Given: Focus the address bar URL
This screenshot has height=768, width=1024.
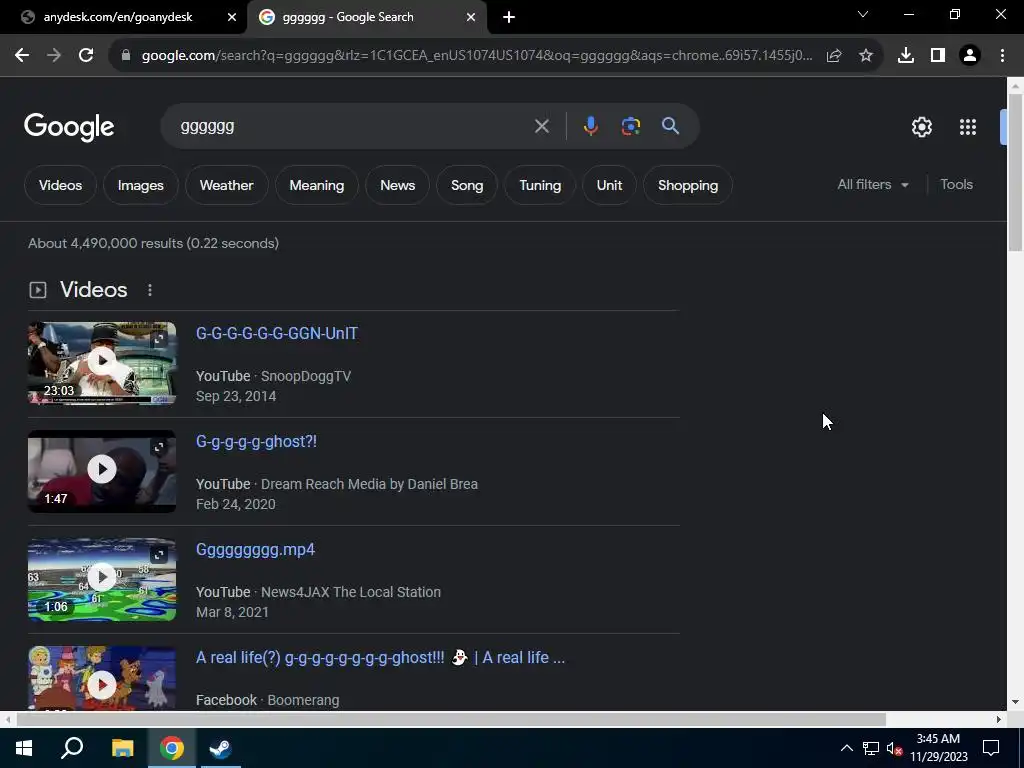Looking at the screenshot, I should 477,56.
